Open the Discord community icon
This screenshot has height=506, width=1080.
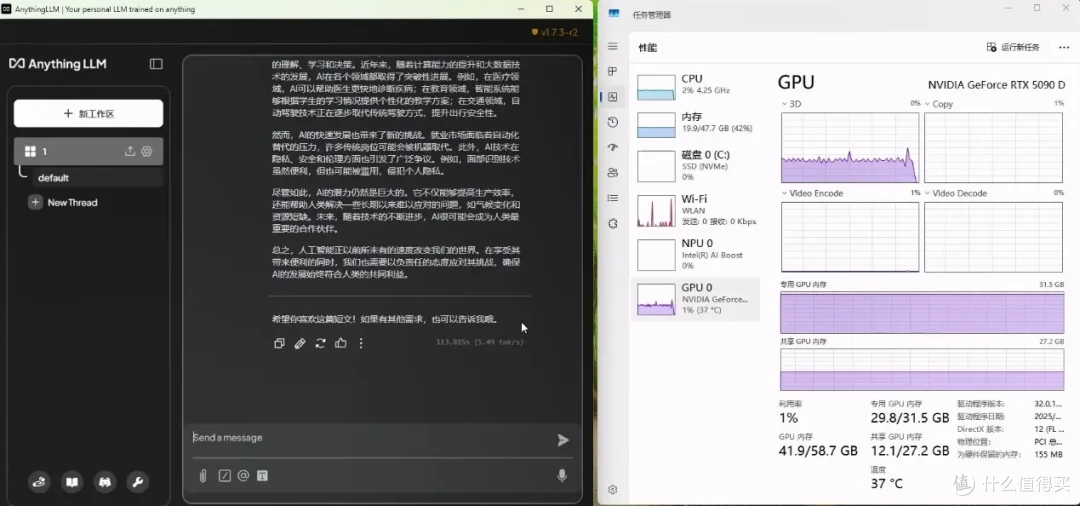105,482
